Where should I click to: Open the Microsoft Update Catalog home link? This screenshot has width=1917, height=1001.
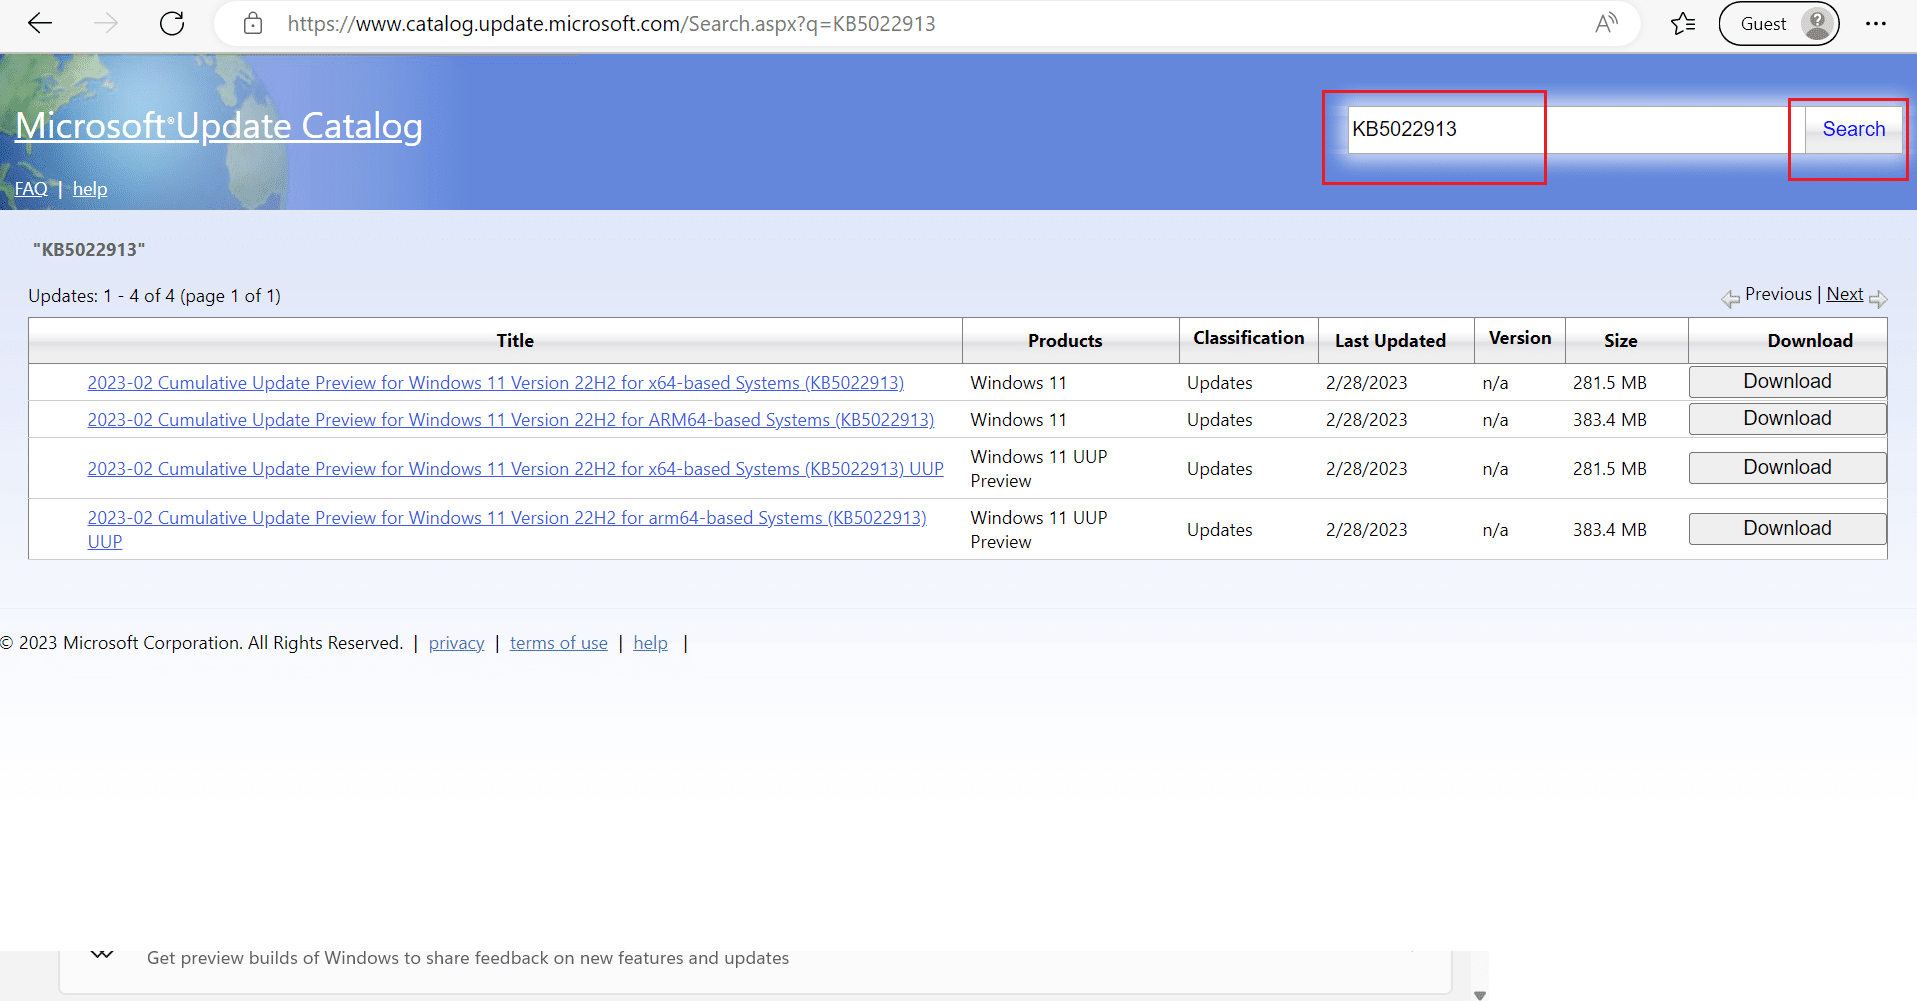coord(219,126)
